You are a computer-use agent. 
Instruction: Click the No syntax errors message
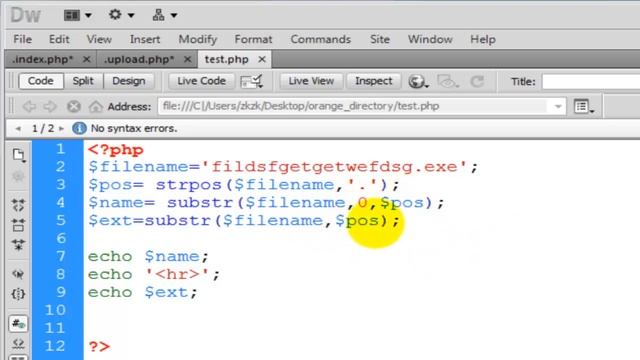(x=134, y=129)
